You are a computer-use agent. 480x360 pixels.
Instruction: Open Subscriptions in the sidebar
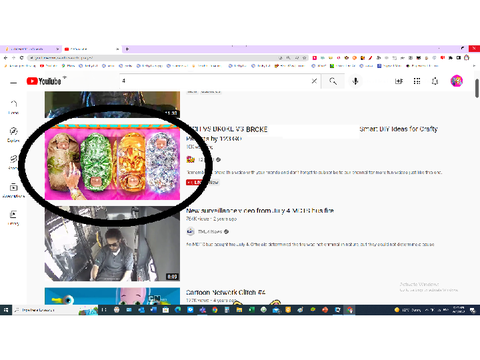click(13, 190)
